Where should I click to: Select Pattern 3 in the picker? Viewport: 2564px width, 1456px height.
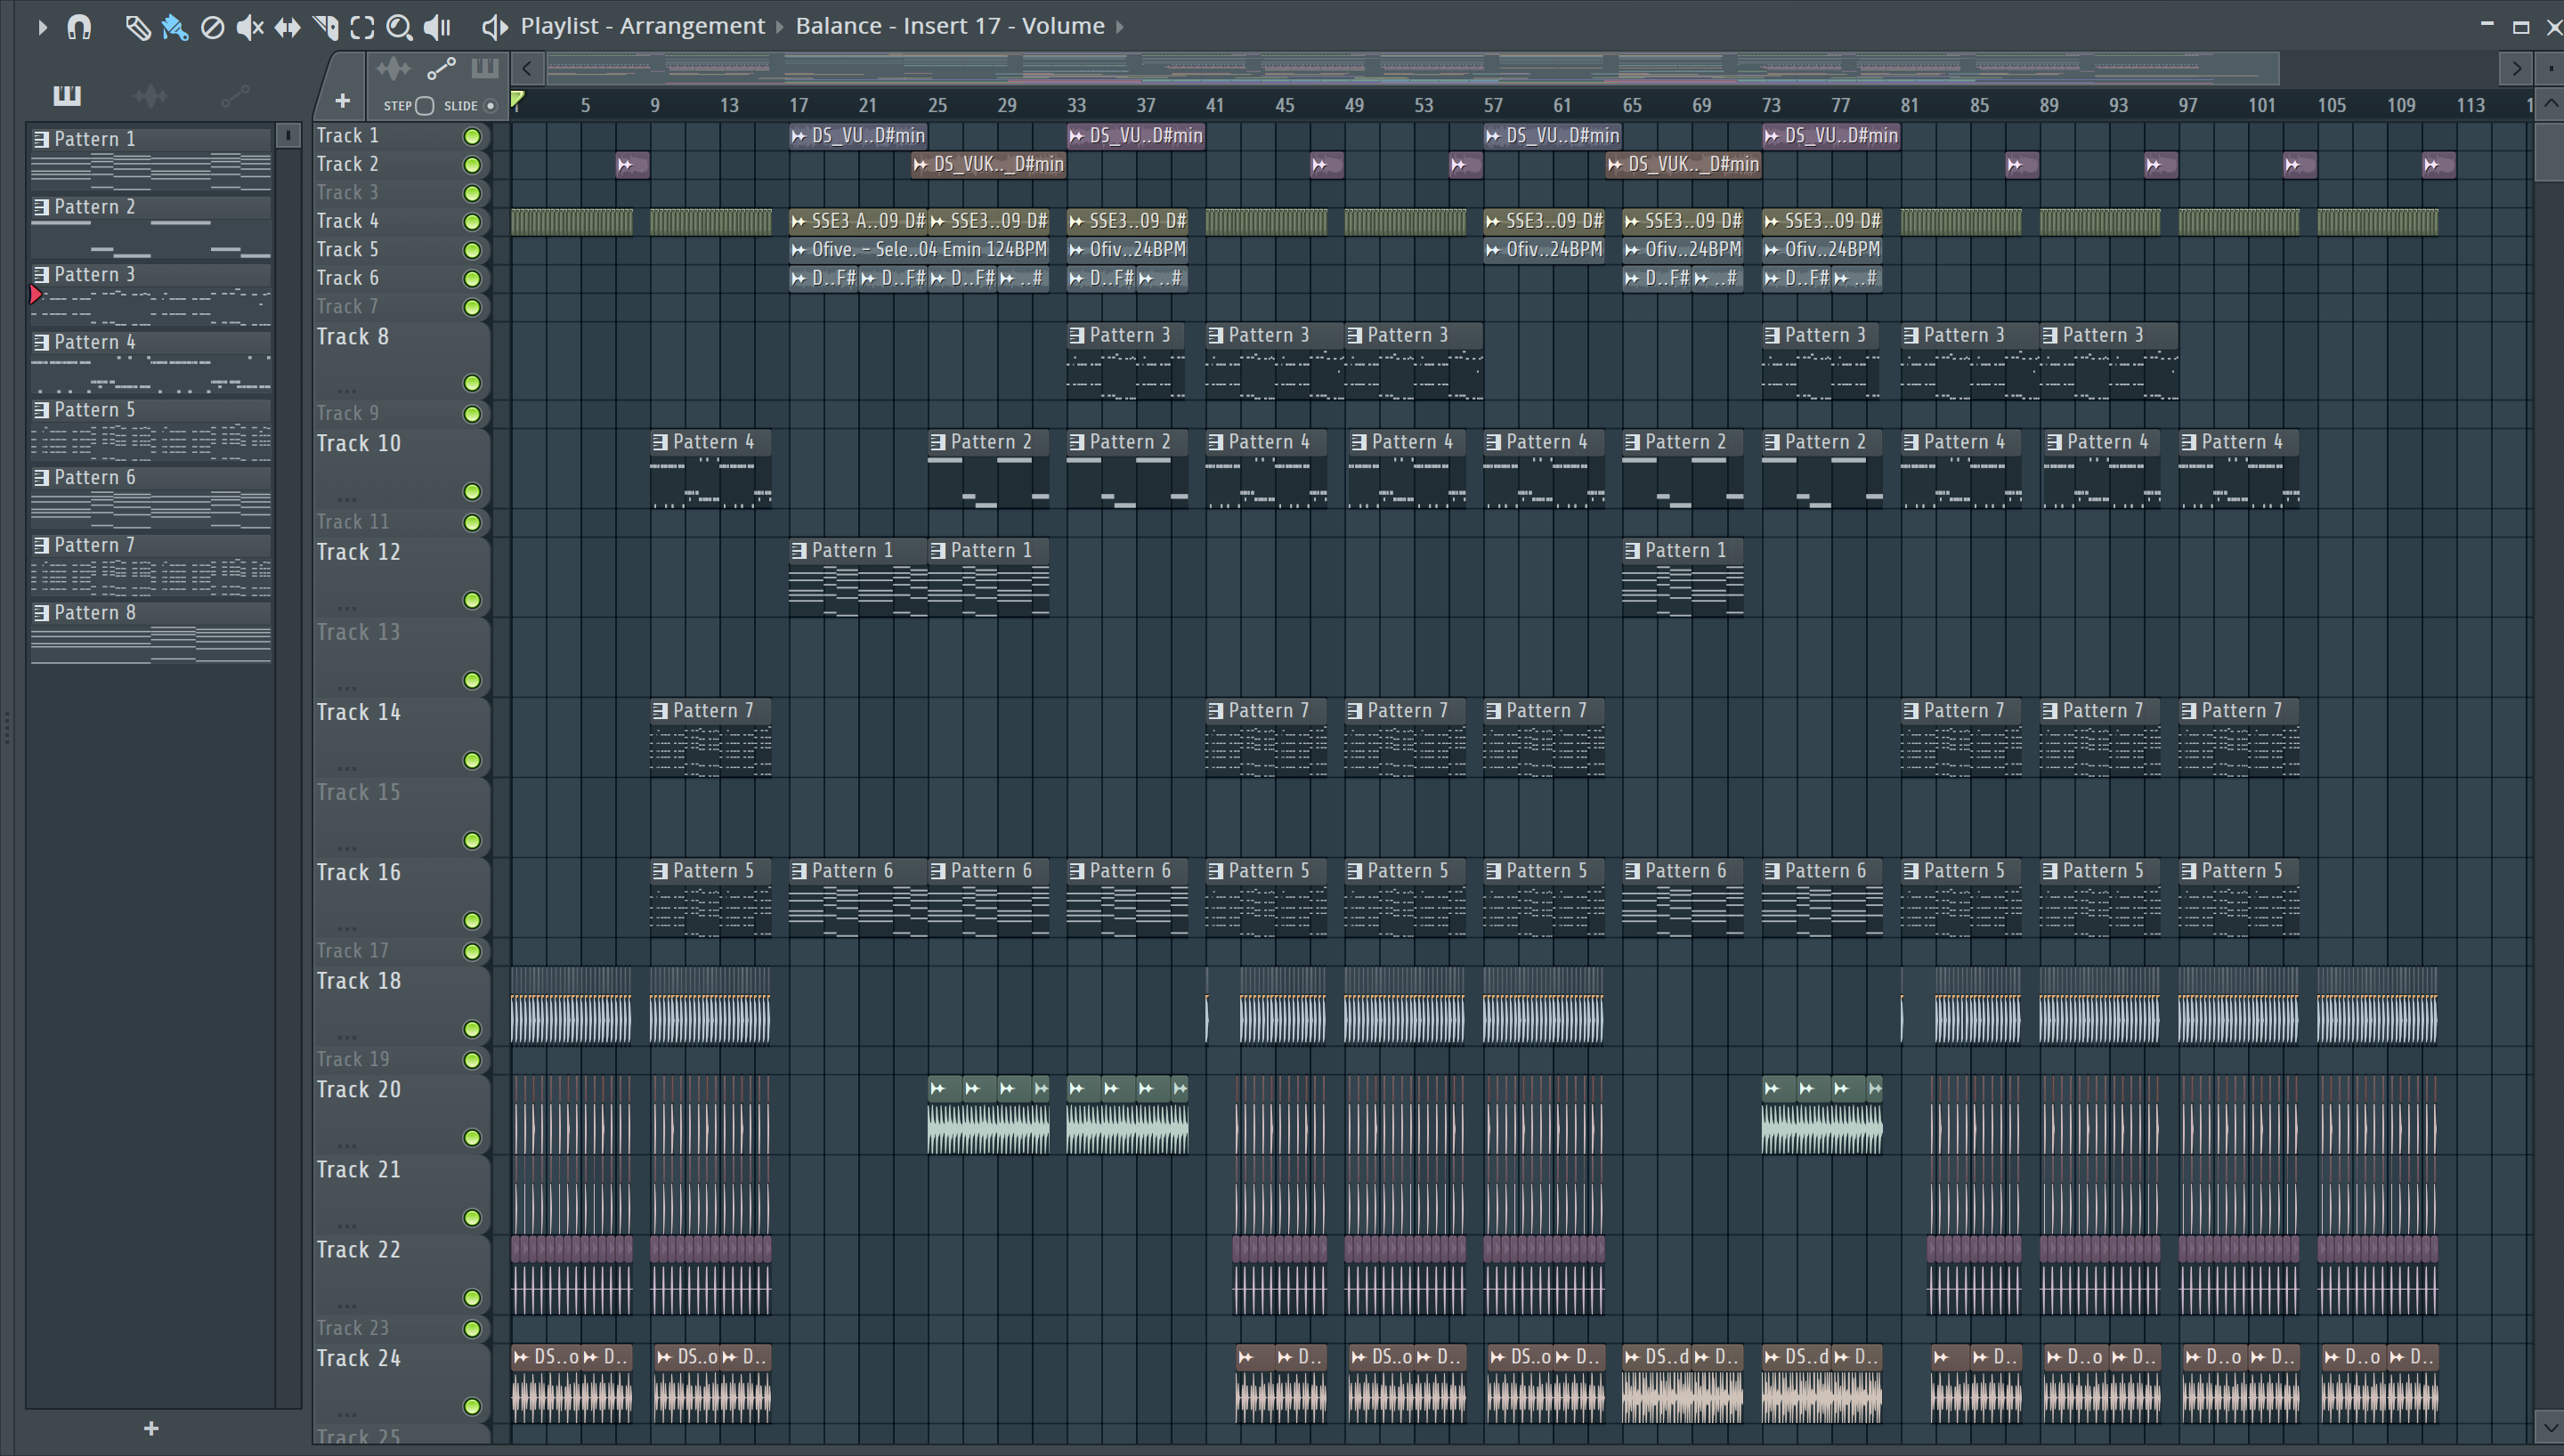pos(151,297)
